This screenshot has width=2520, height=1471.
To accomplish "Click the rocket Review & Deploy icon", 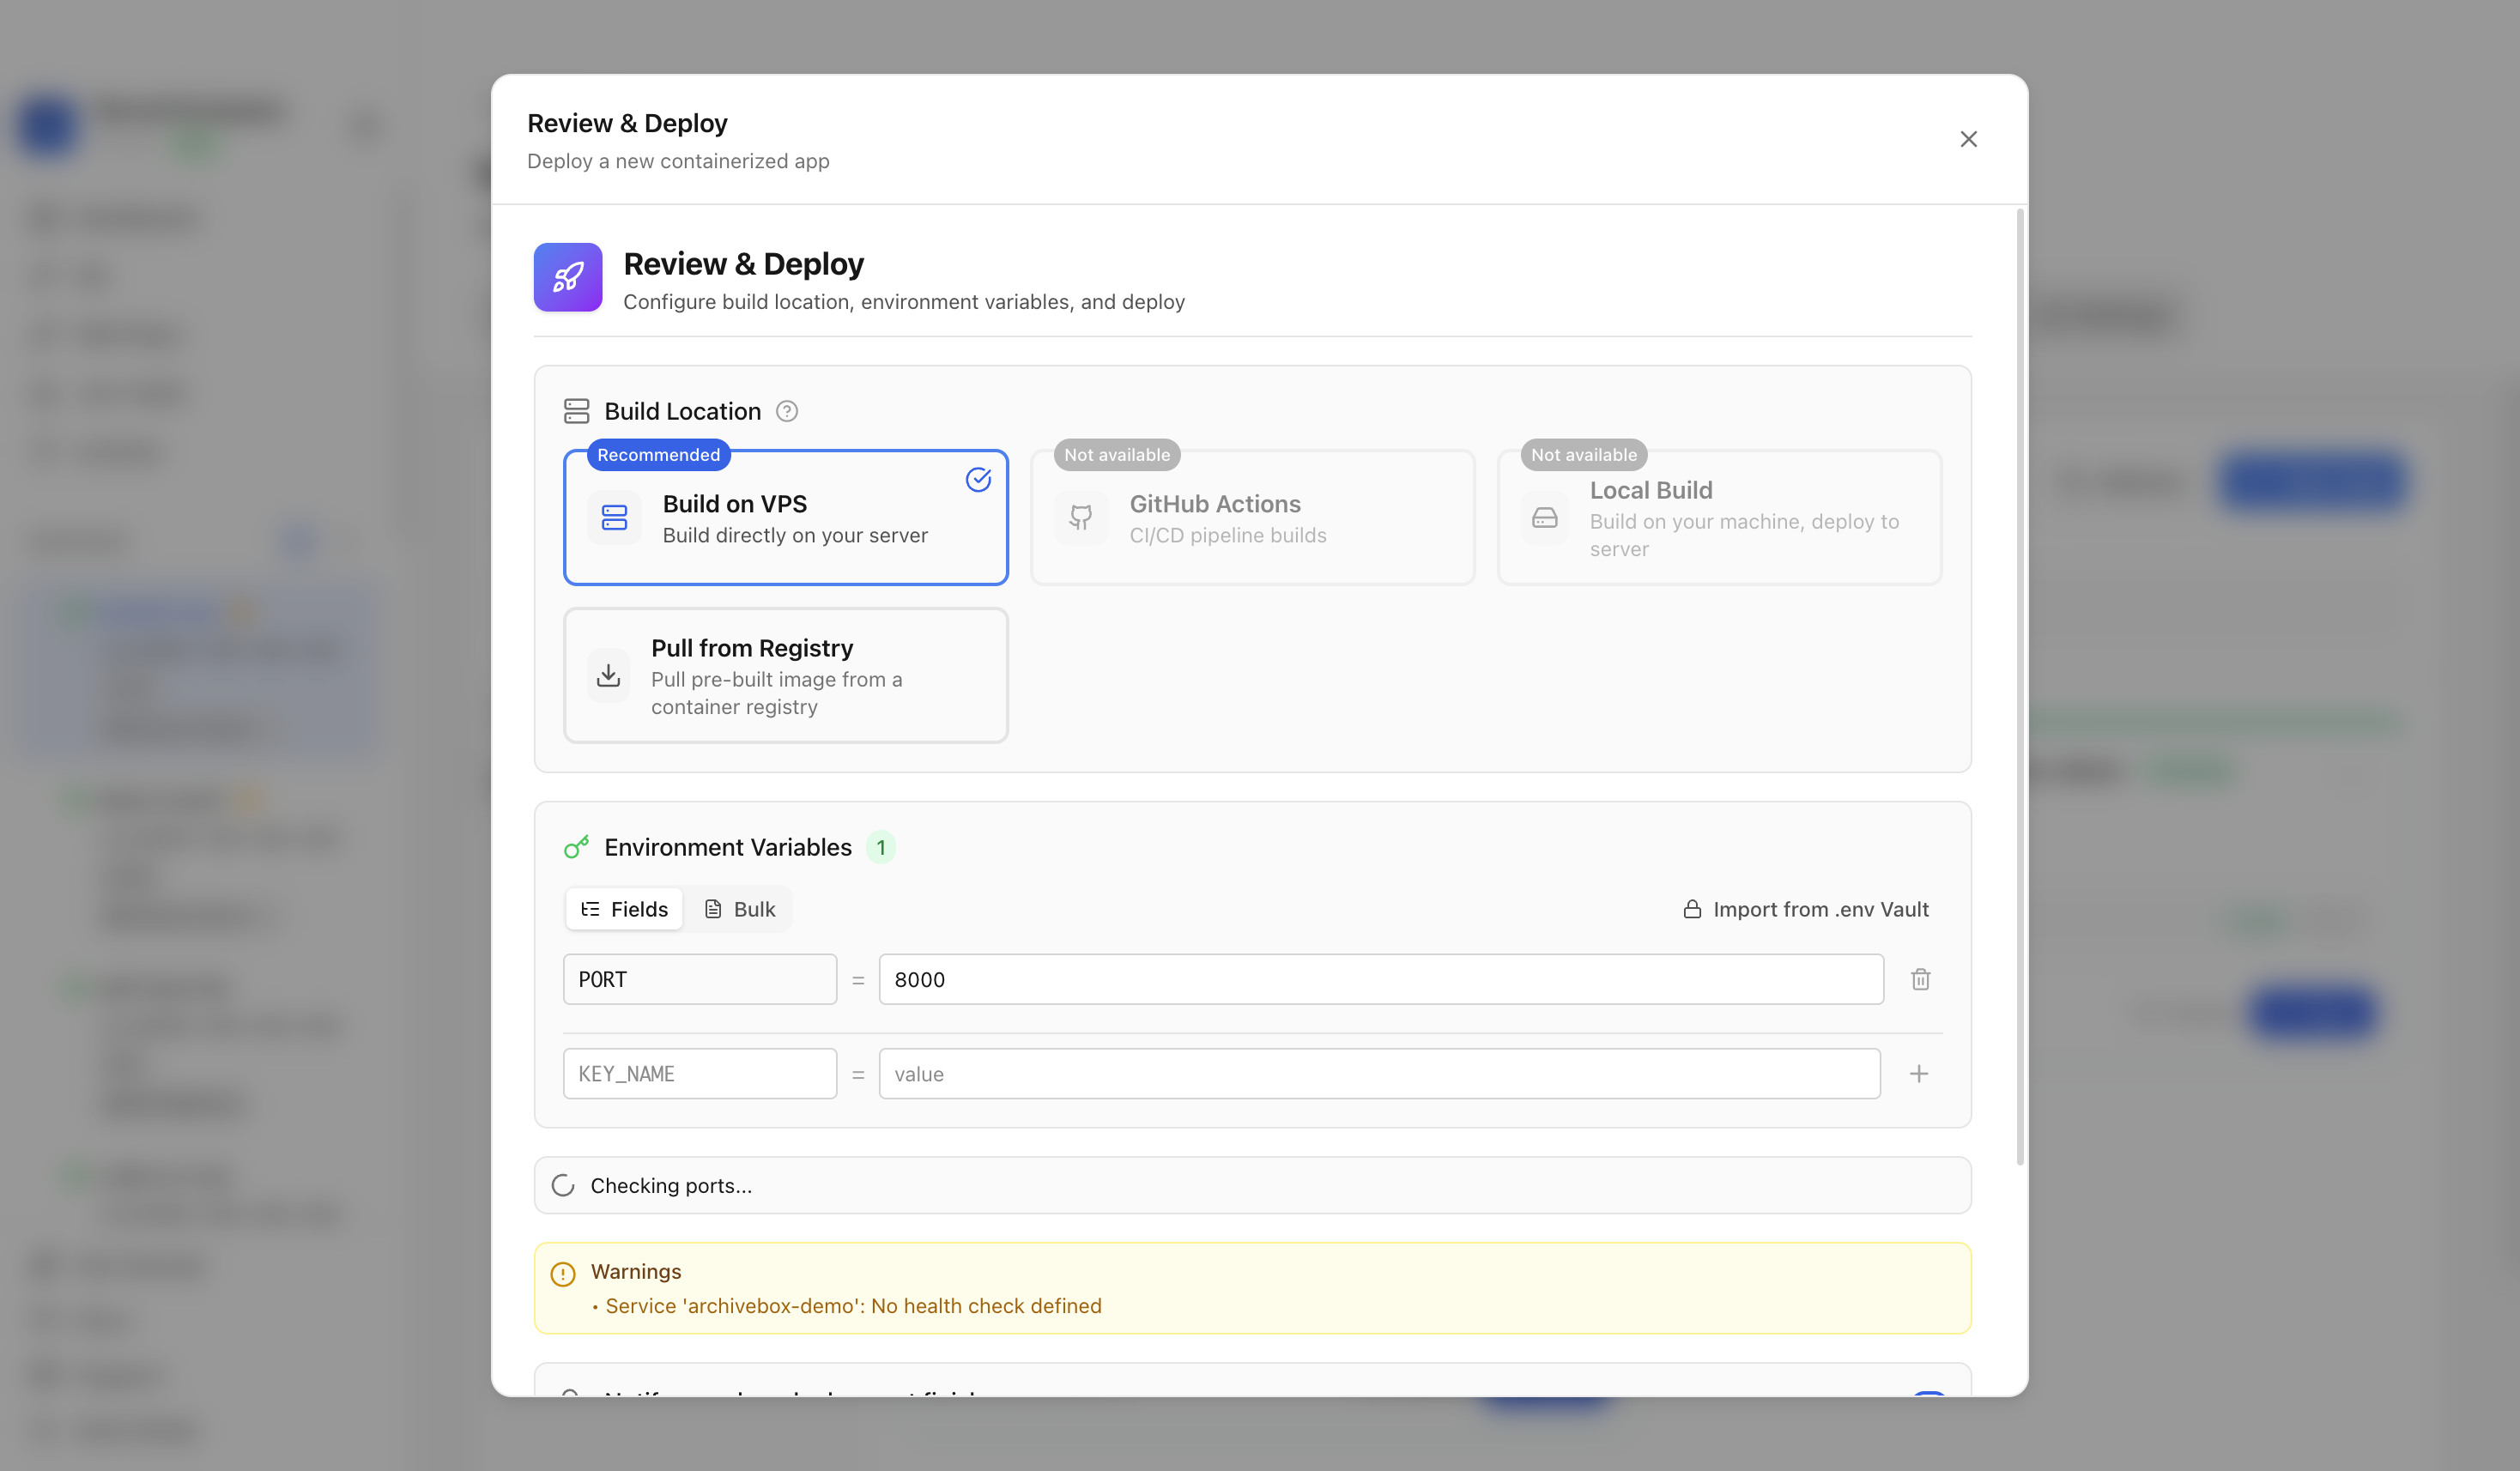I will pyautogui.click(x=568, y=277).
